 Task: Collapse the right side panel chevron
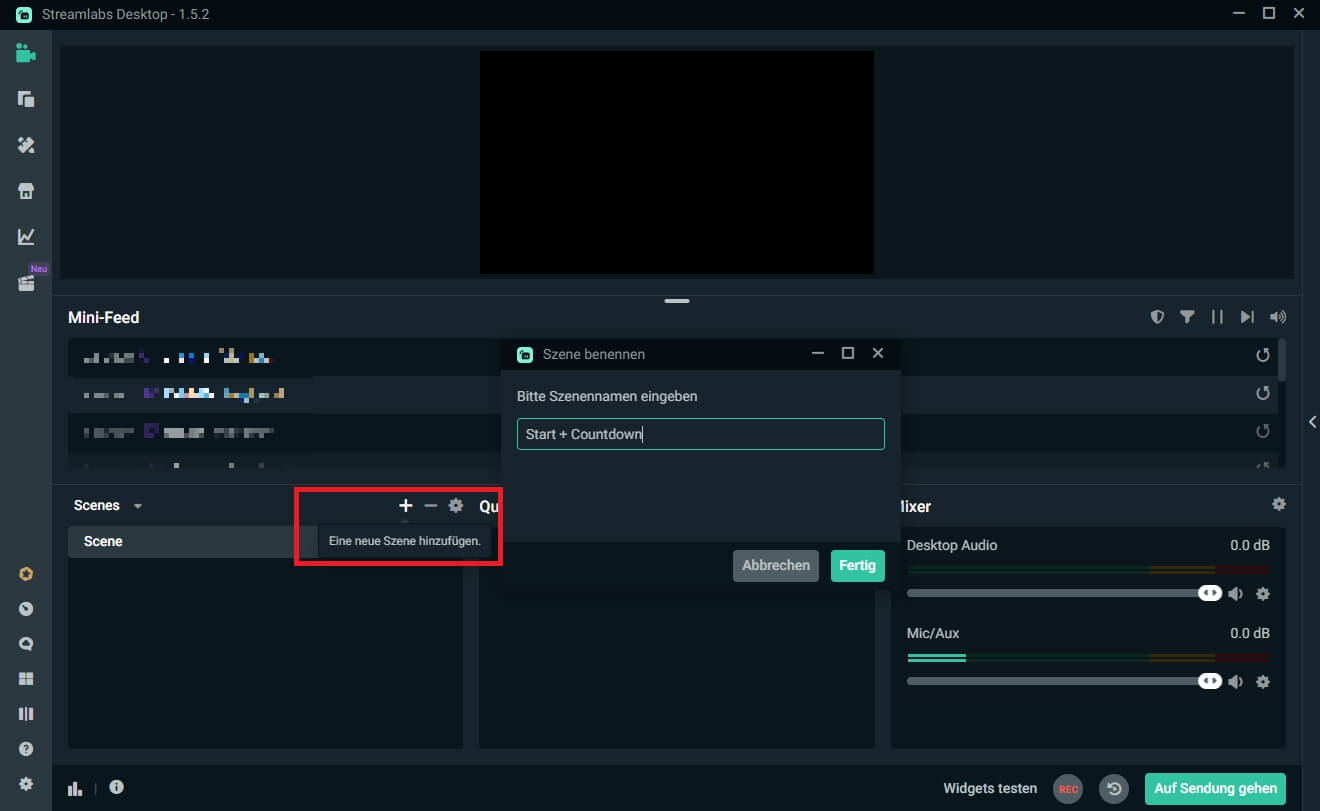1313,421
